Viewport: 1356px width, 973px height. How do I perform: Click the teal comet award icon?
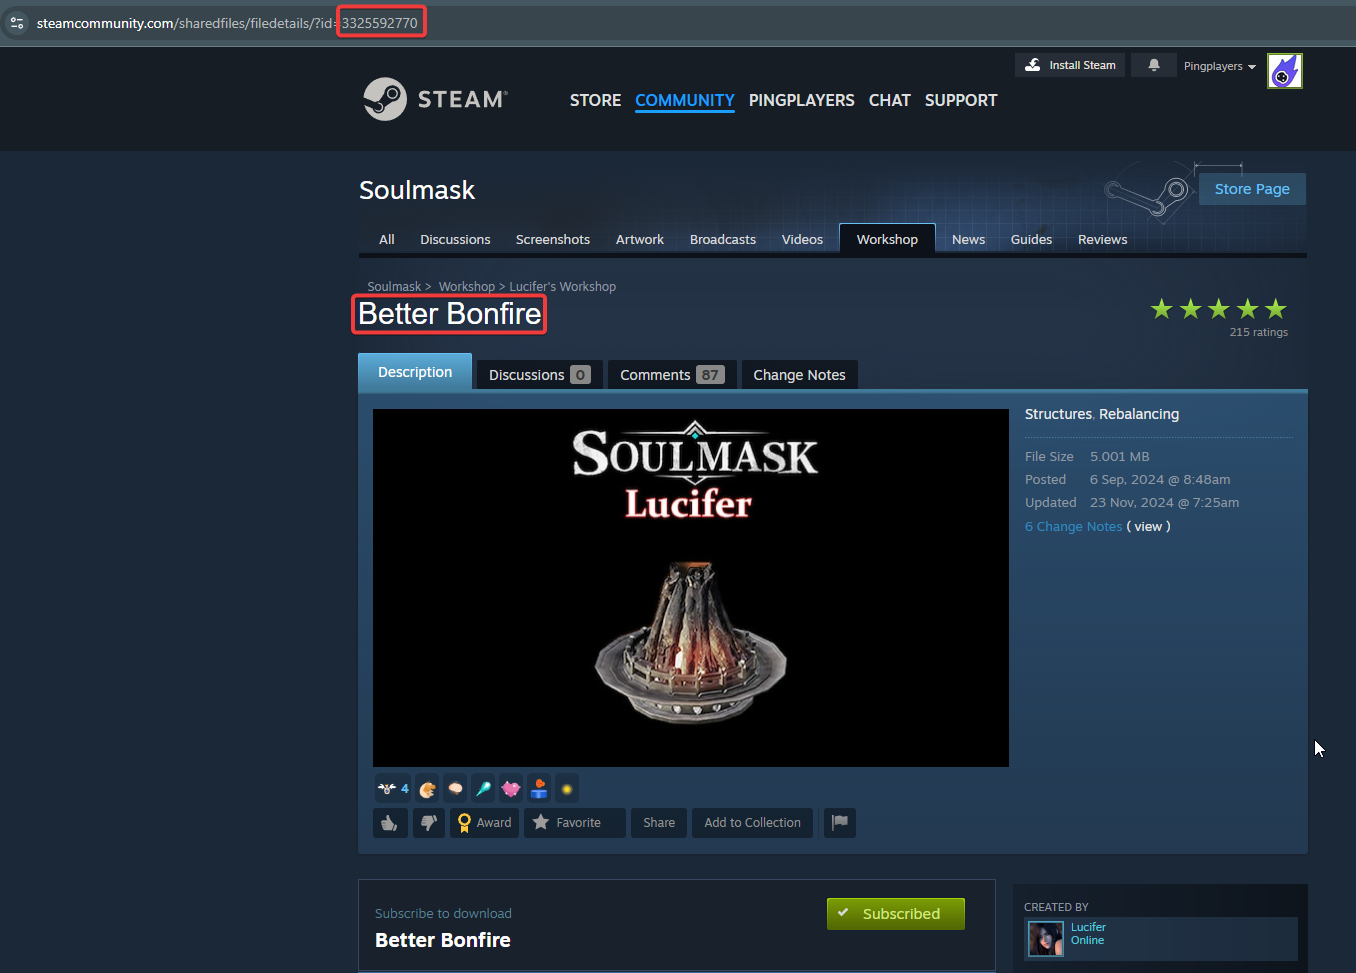click(x=483, y=789)
